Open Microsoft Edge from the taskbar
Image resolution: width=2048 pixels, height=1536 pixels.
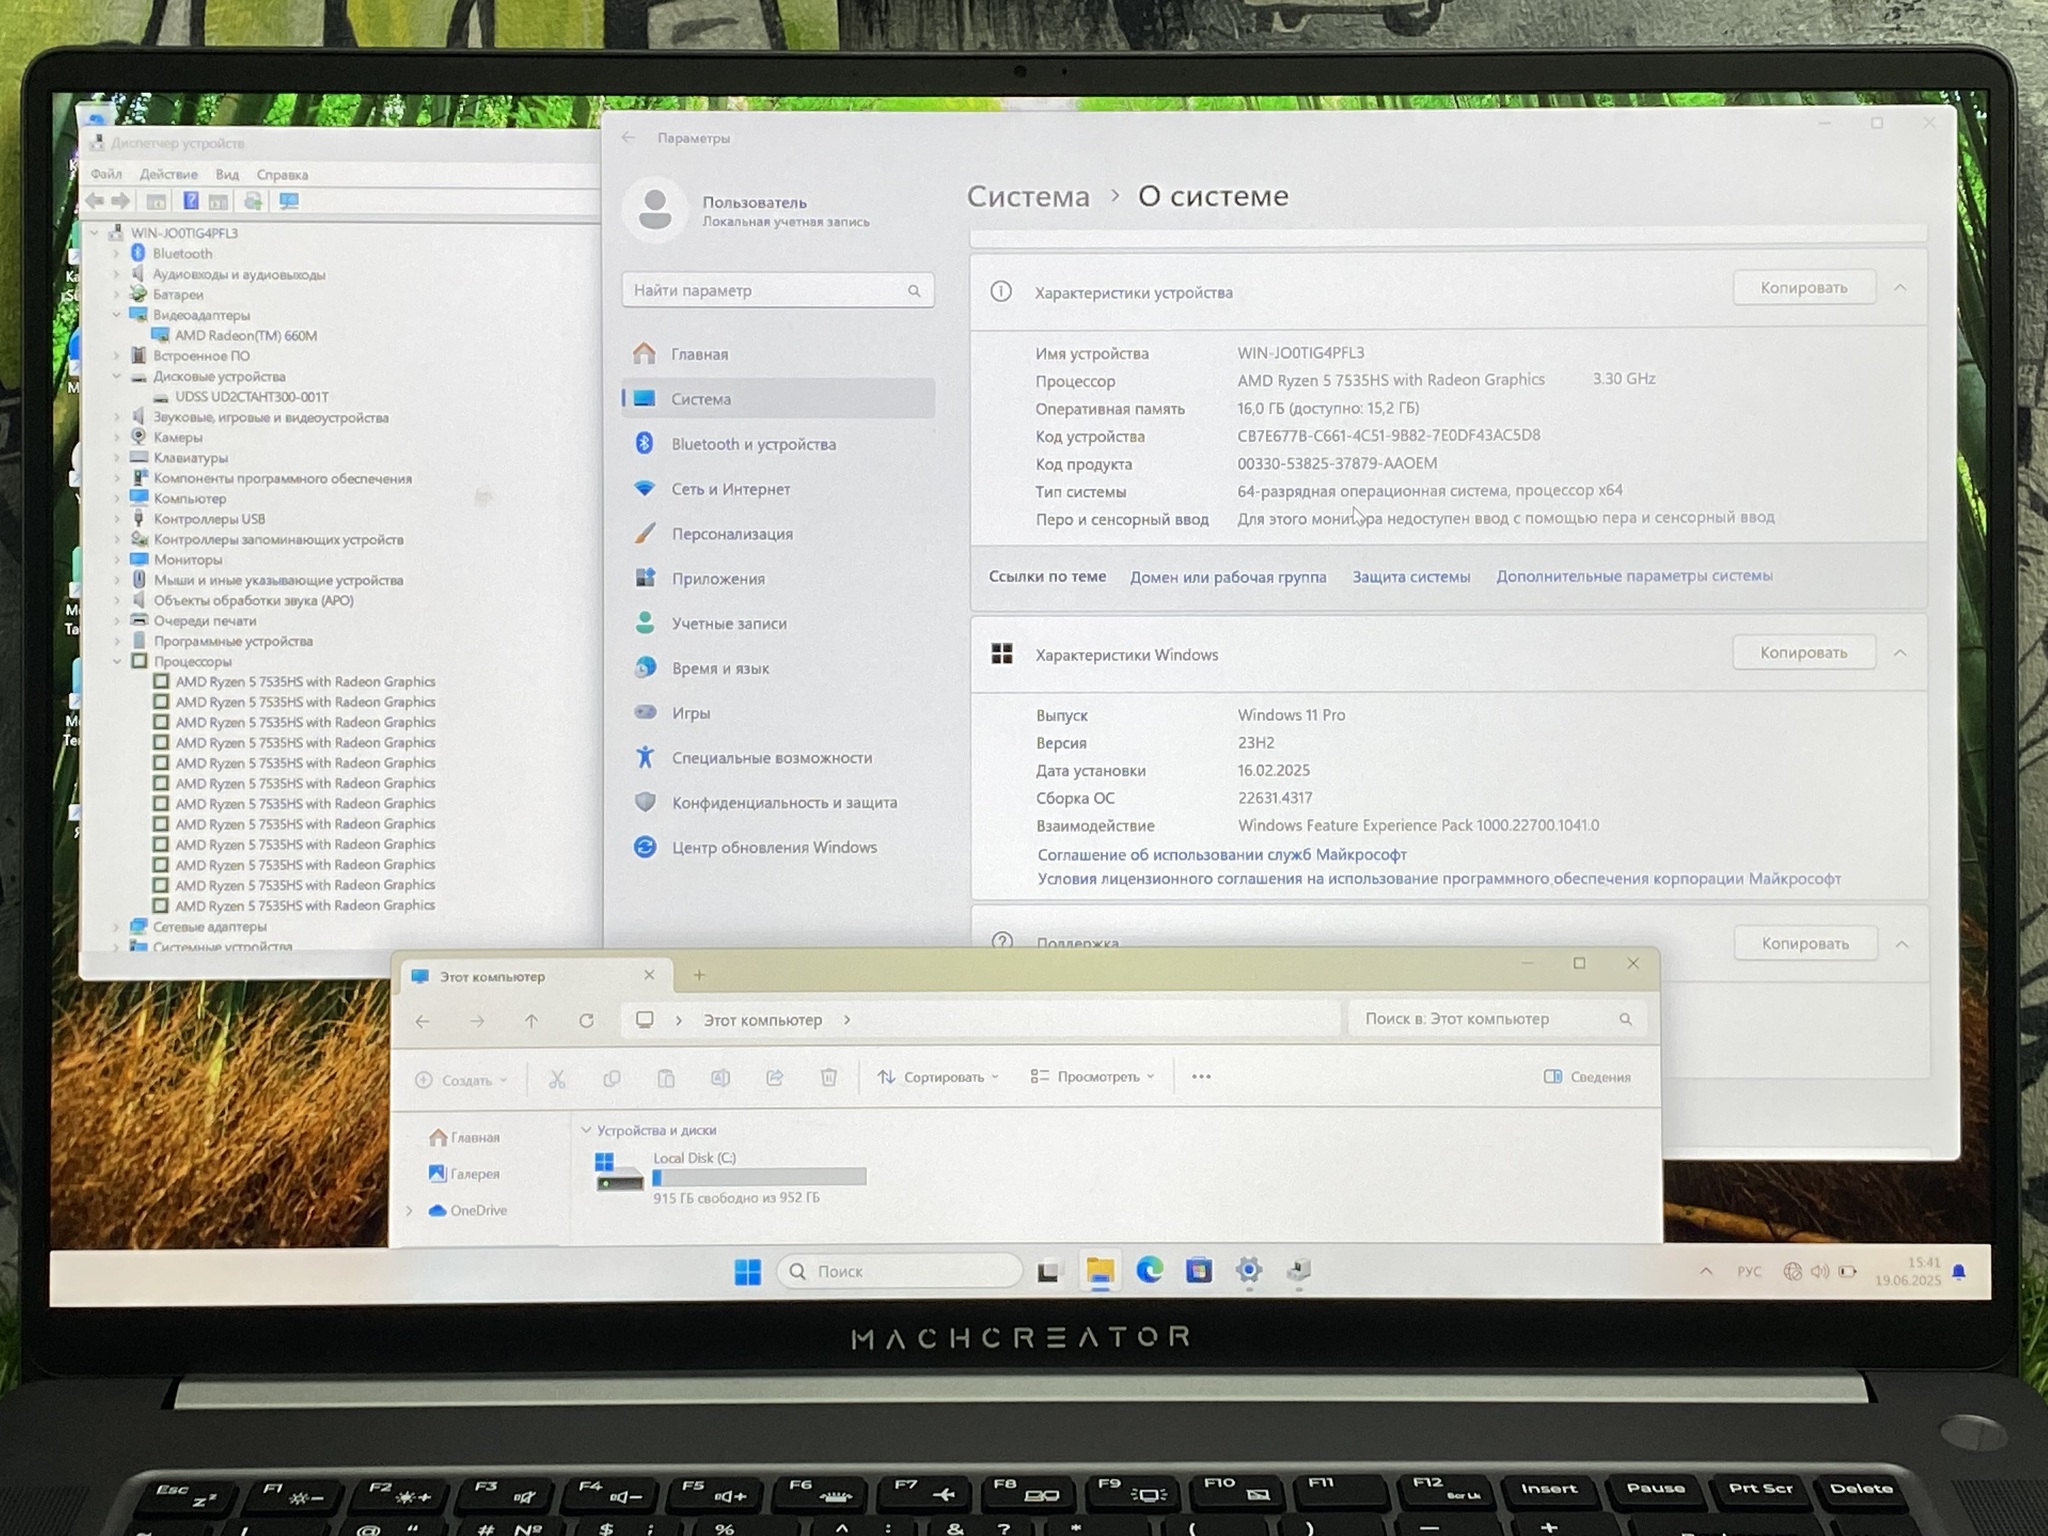[x=1149, y=1270]
